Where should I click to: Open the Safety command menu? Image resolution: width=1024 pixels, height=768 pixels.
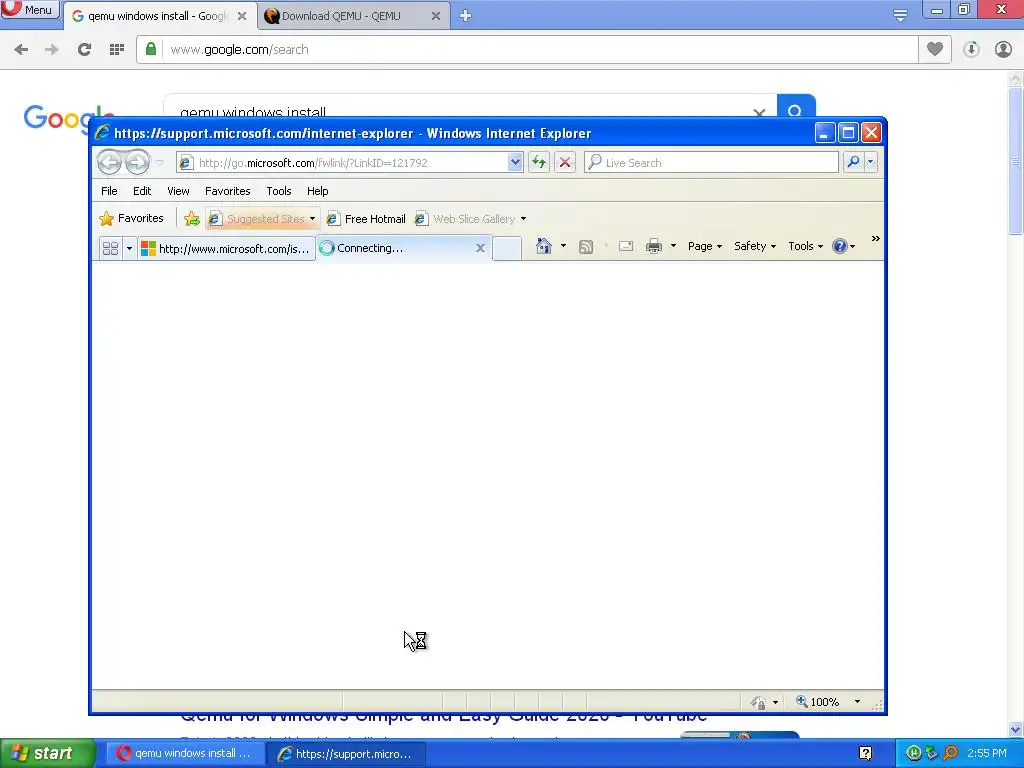coord(754,246)
